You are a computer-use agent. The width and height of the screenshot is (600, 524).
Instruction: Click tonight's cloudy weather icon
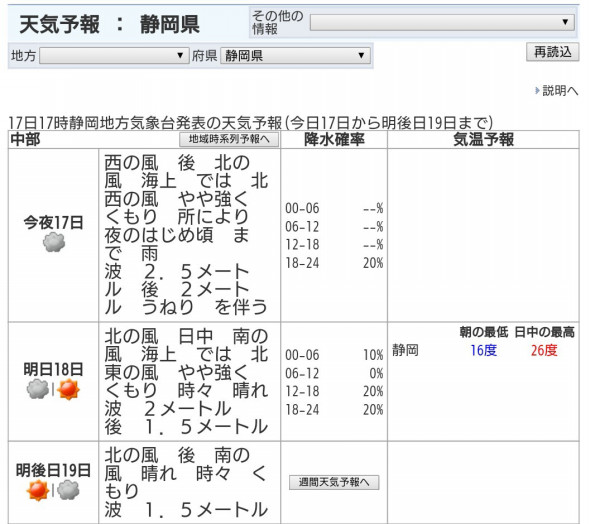pos(53,242)
